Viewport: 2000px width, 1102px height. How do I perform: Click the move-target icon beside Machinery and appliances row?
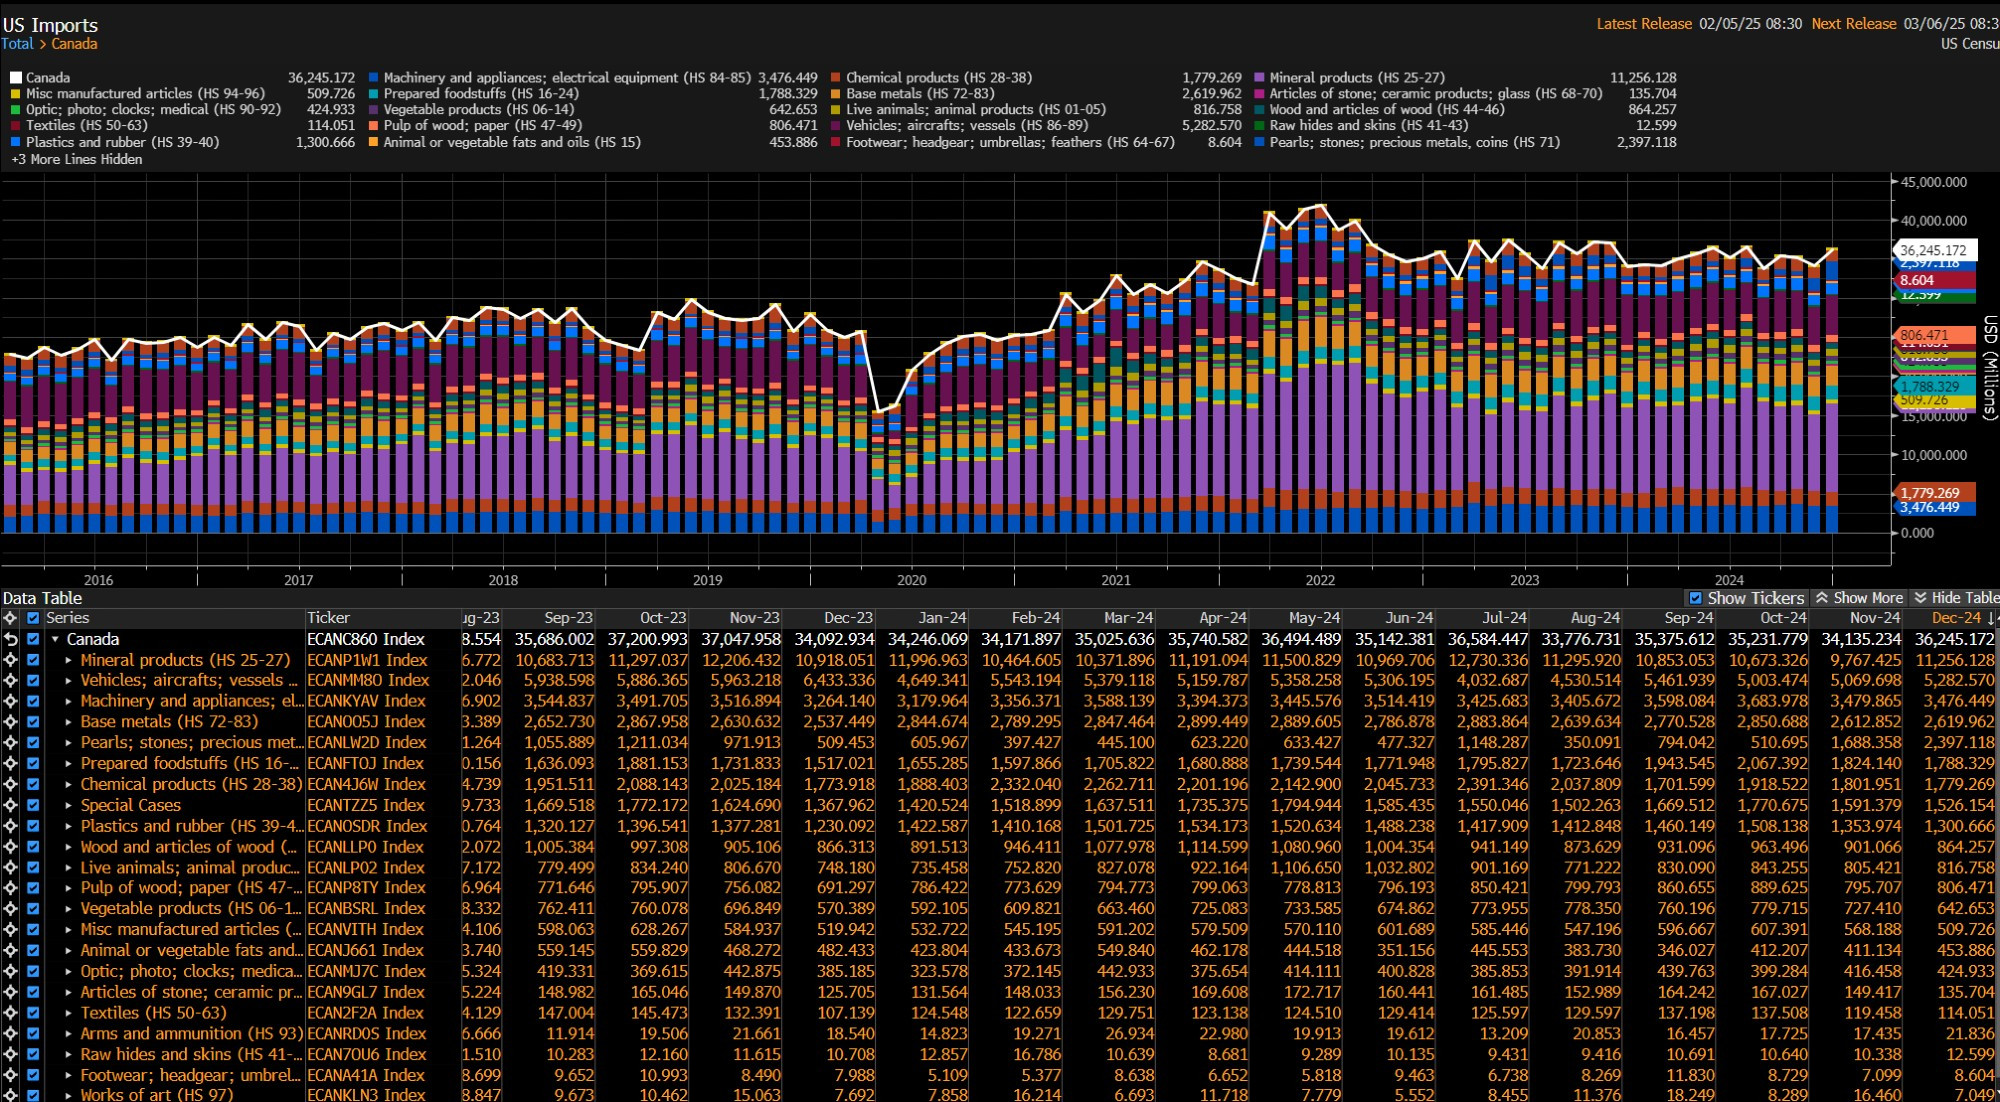pos(11,701)
